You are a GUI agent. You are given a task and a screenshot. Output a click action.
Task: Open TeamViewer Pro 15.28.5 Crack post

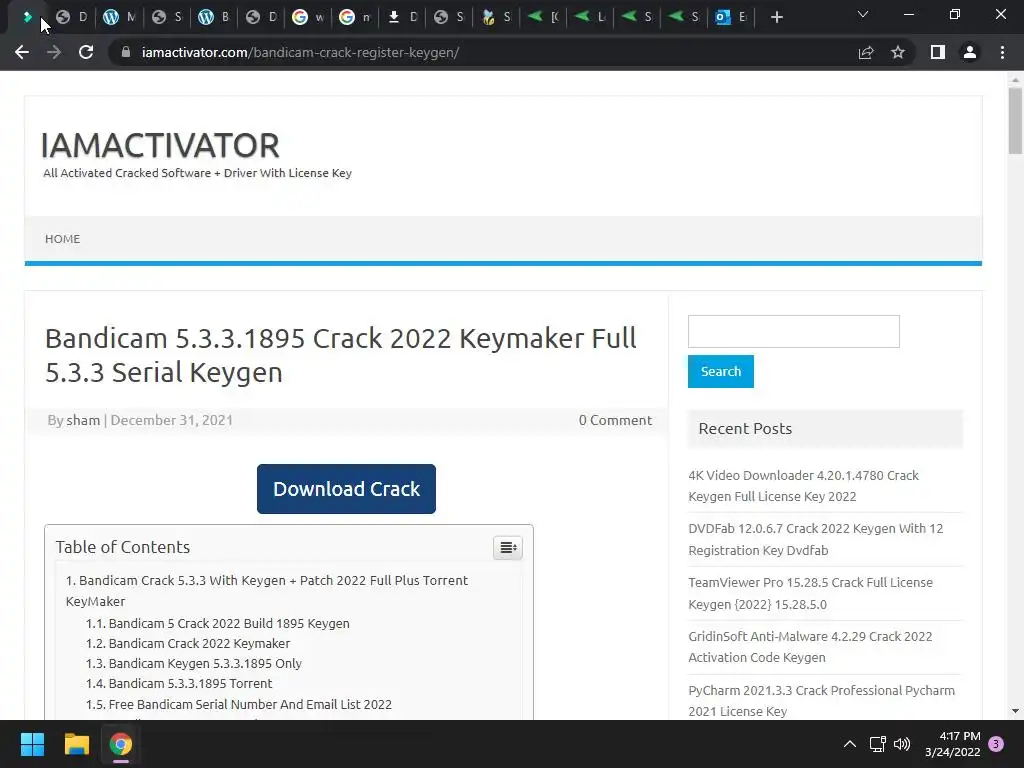810,593
